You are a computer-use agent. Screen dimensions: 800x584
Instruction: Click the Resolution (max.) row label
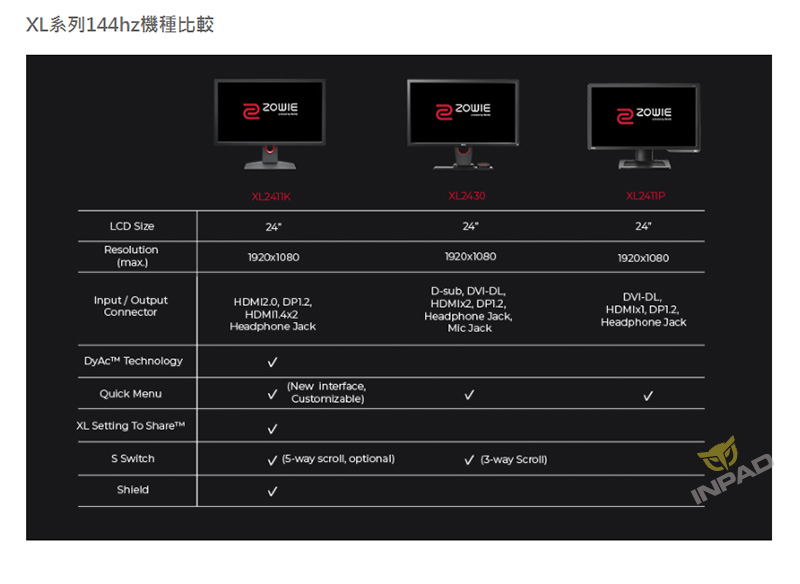(132, 256)
